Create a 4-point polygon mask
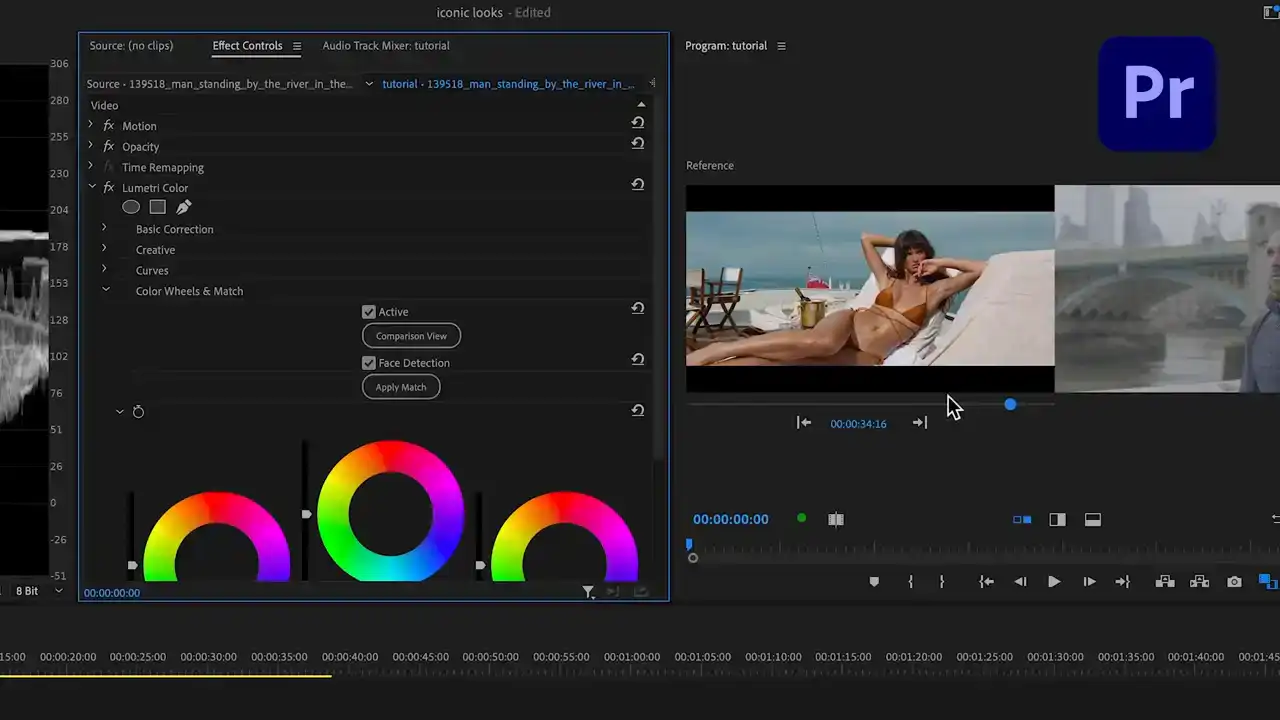The image size is (1280, 720). (157, 207)
